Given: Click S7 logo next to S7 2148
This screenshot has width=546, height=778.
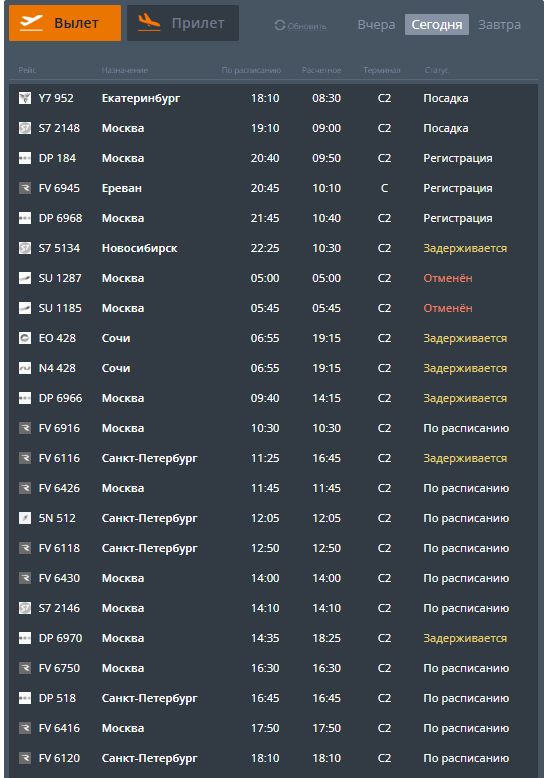Looking at the screenshot, I should point(25,128).
